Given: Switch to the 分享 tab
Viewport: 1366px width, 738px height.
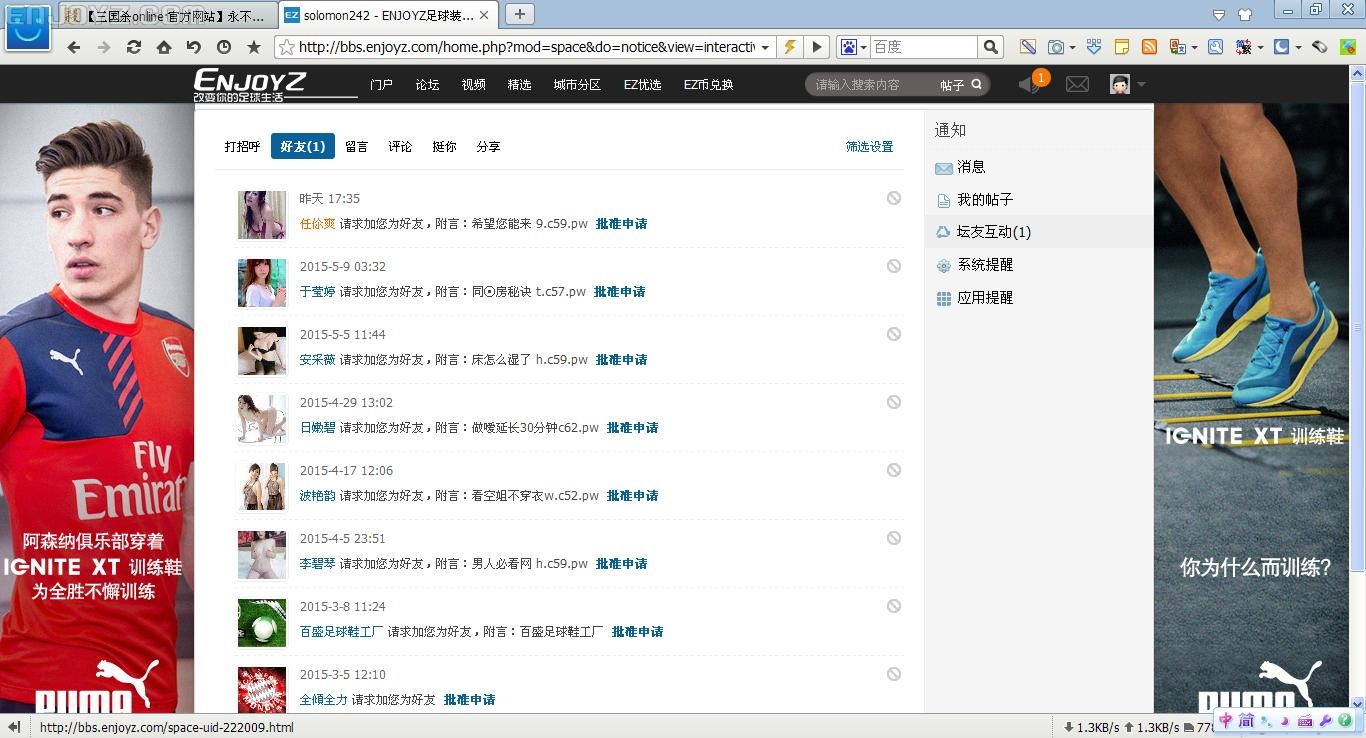Looking at the screenshot, I should pos(488,147).
